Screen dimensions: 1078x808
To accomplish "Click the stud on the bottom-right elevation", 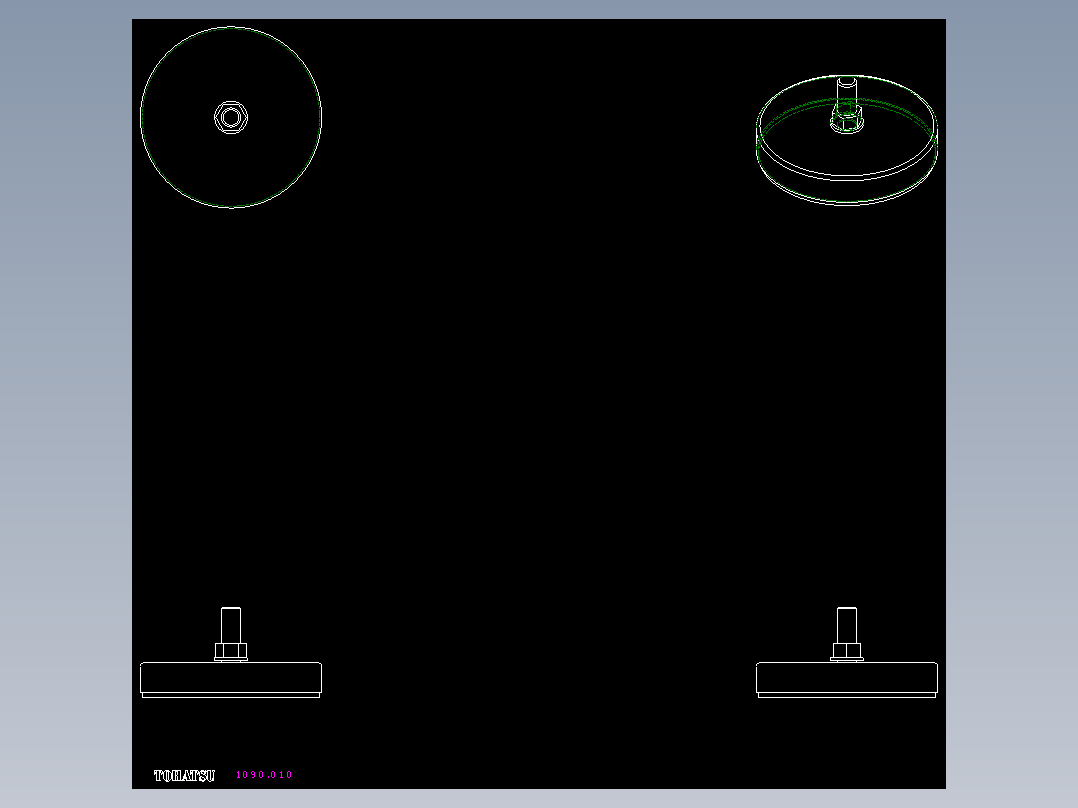I will point(847,625).
